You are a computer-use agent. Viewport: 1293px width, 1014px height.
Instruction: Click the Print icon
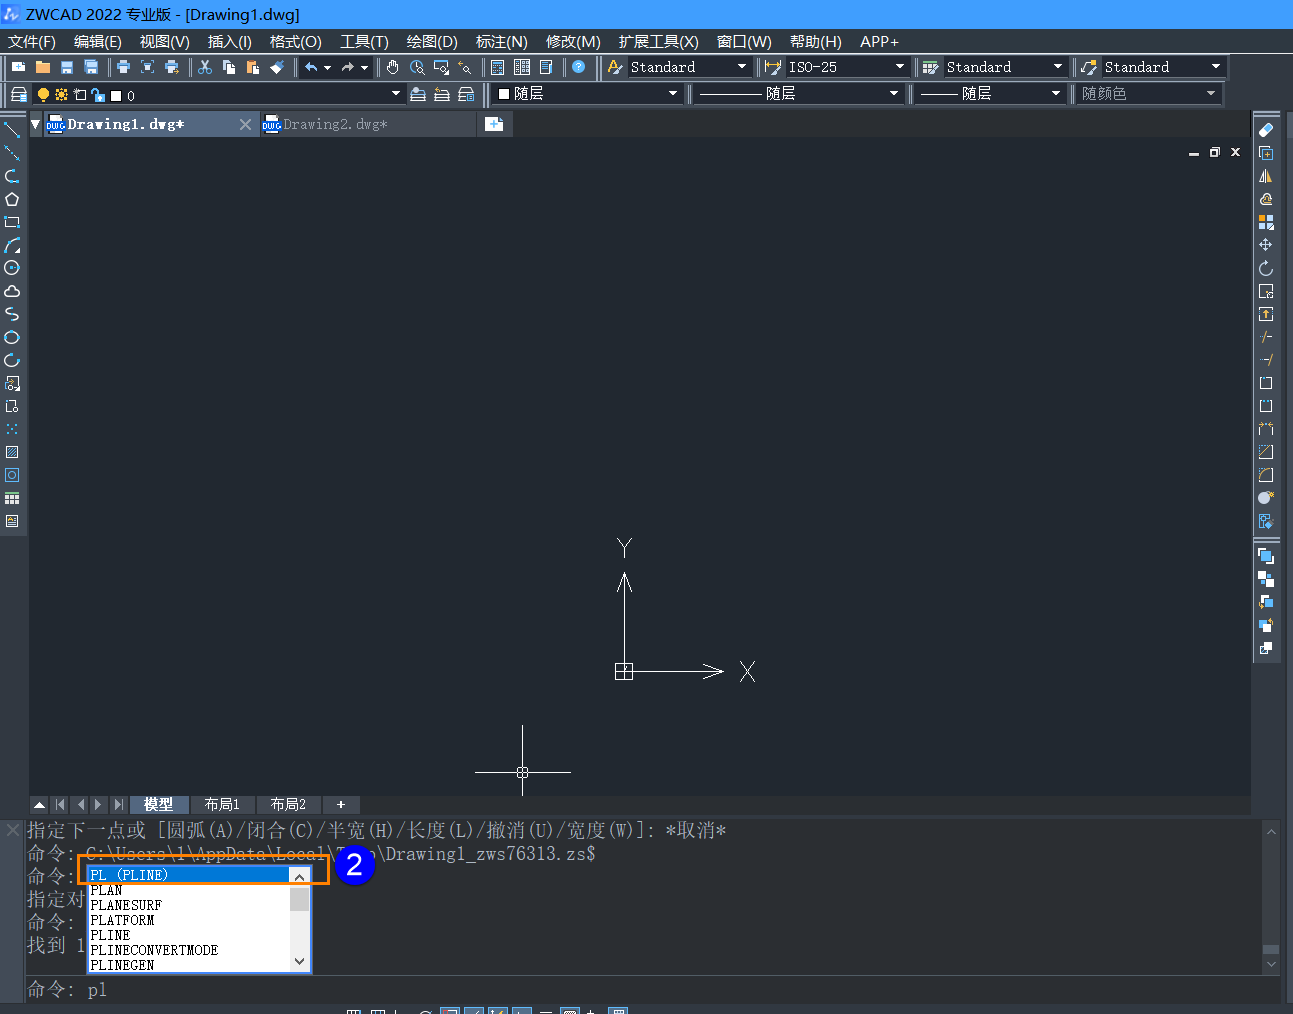(x=123, y=67)
